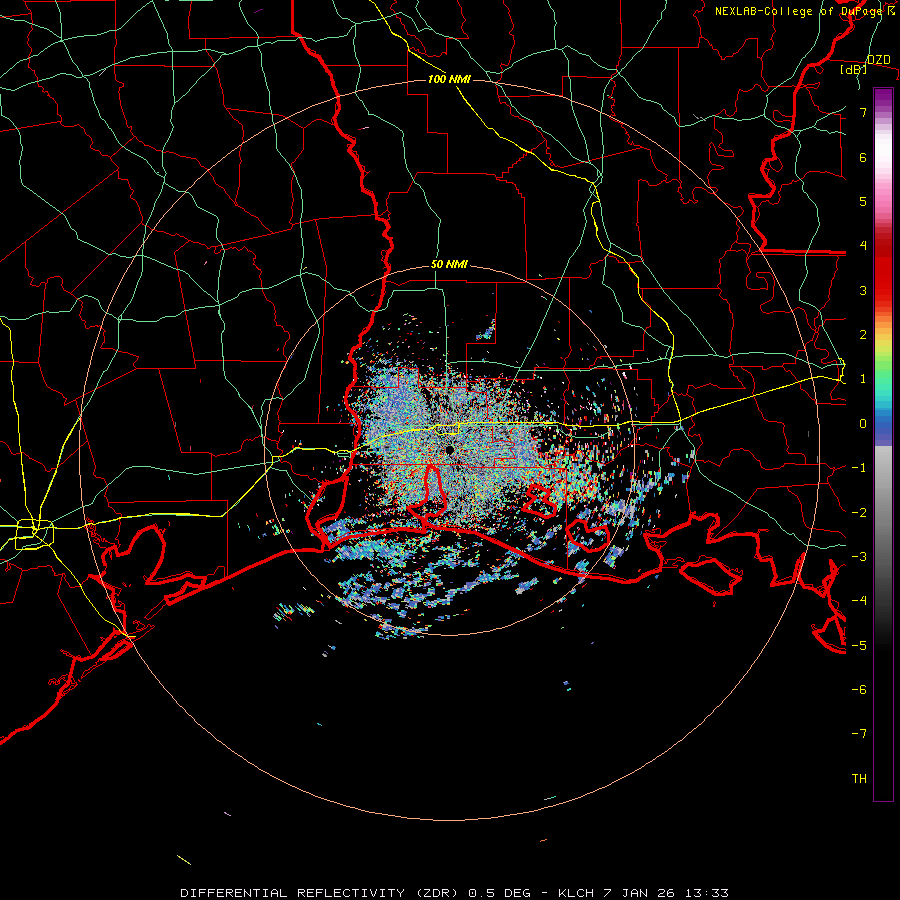Select the 0 value on color scale
Viewport: 900px width, 900px height.
863,424
